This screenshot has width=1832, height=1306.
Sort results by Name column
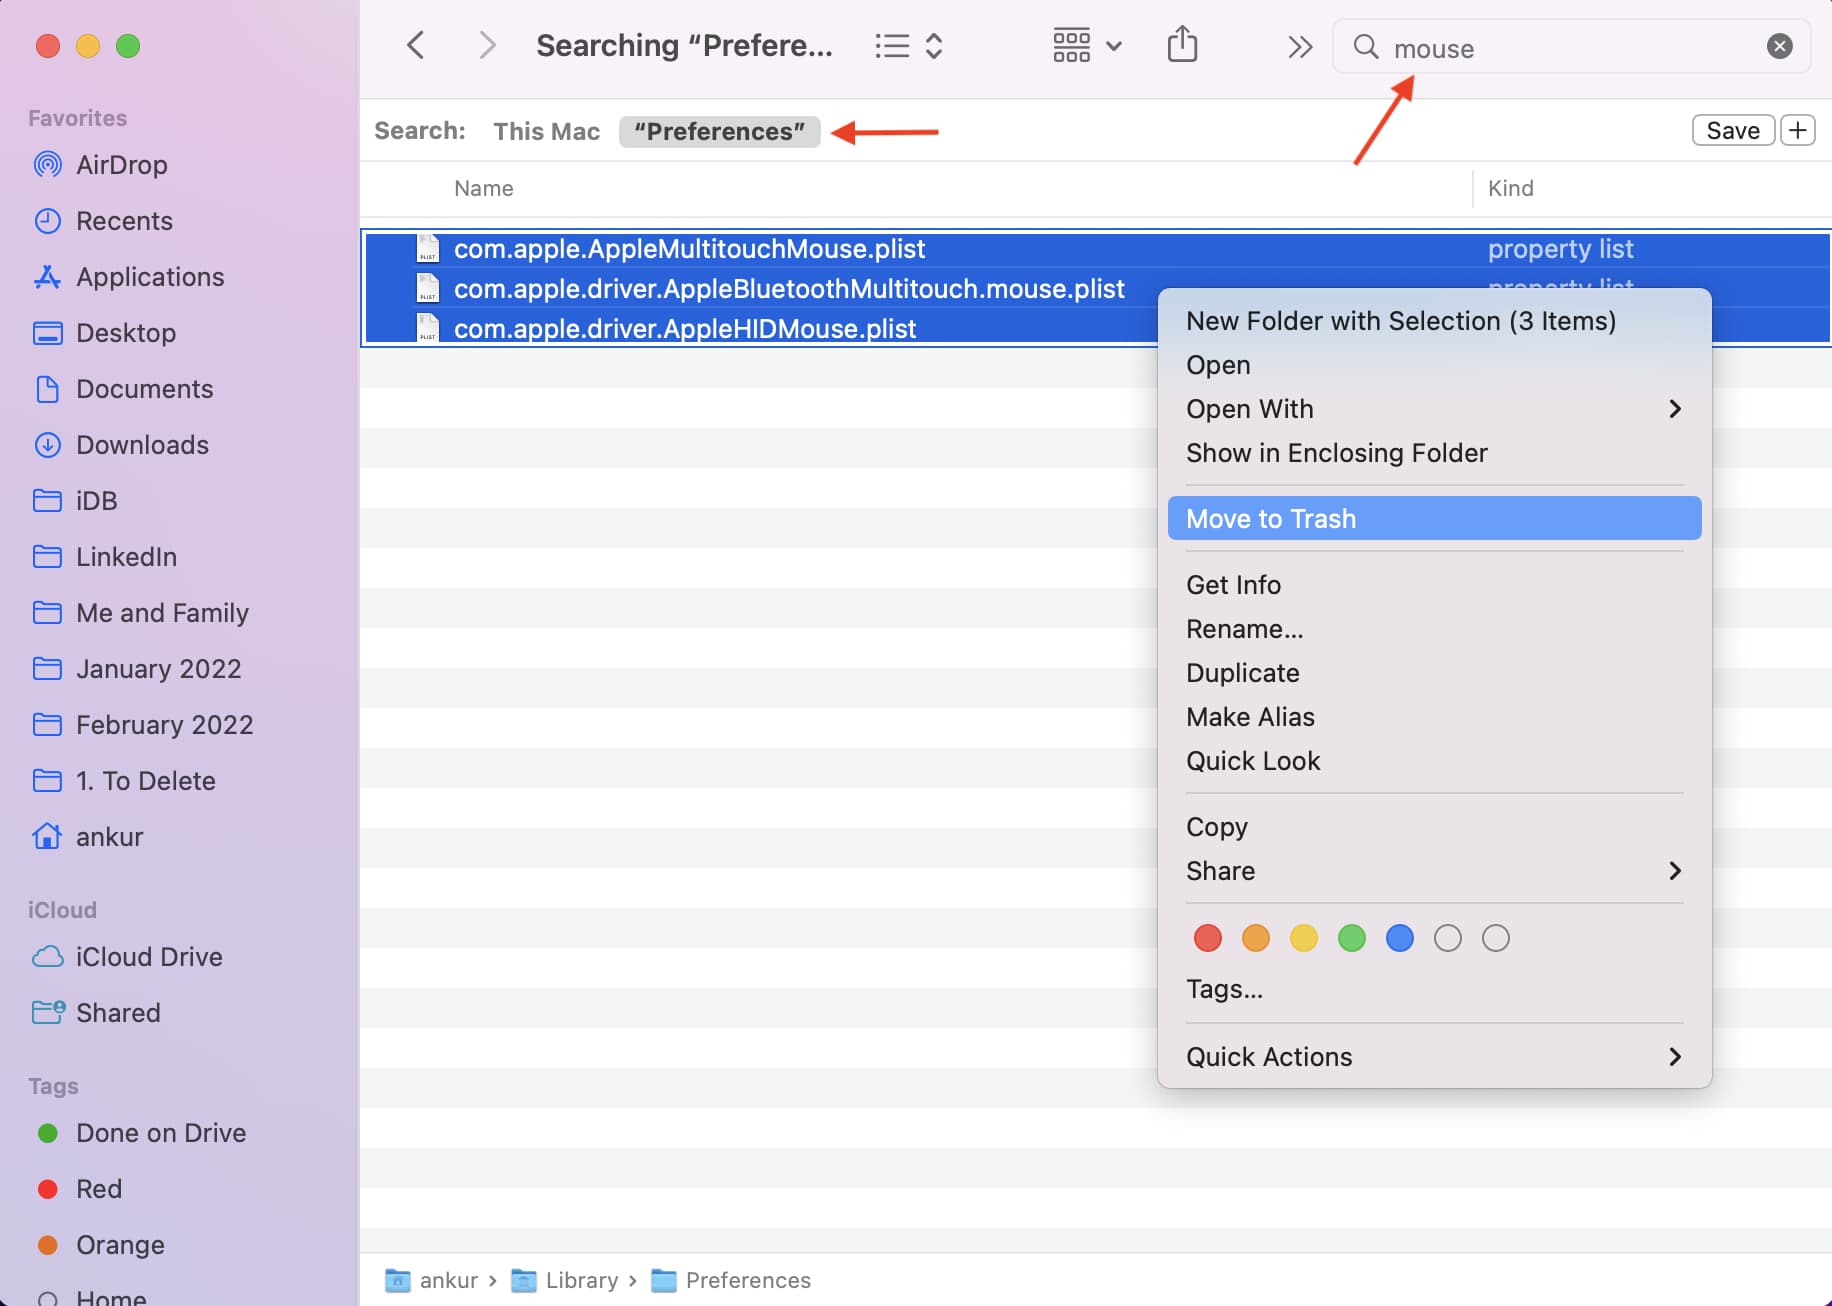pos(484,188)
